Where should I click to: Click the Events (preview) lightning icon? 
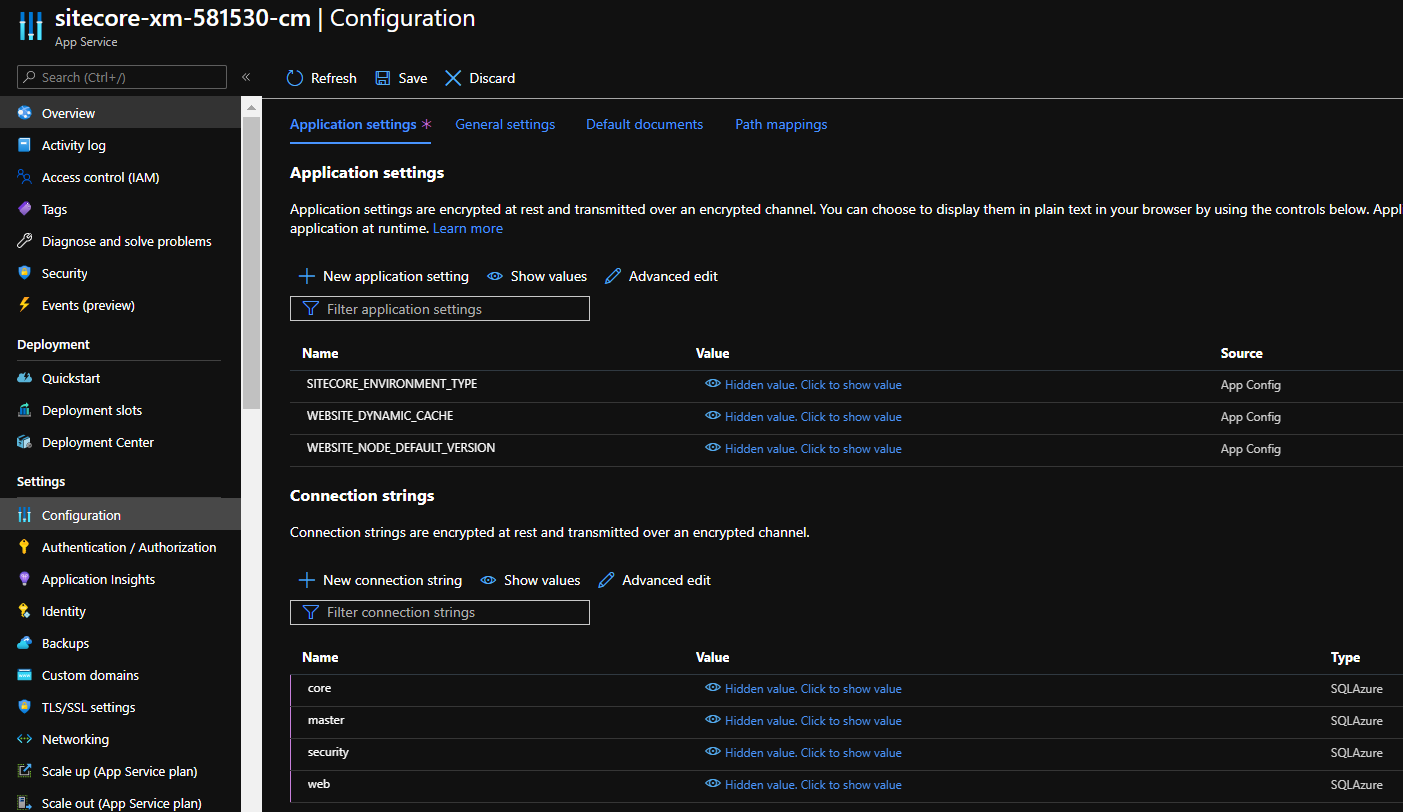(x=25, y=305)
